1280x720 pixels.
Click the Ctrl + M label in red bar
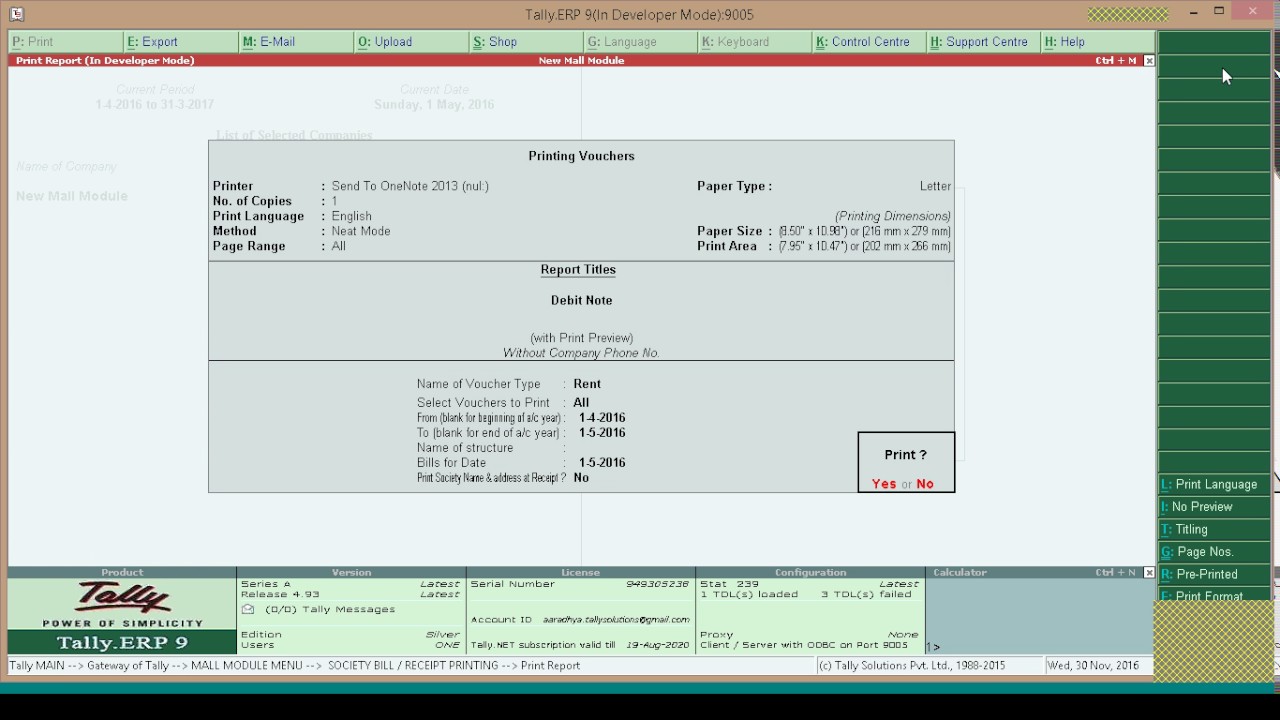point(1116,61)
